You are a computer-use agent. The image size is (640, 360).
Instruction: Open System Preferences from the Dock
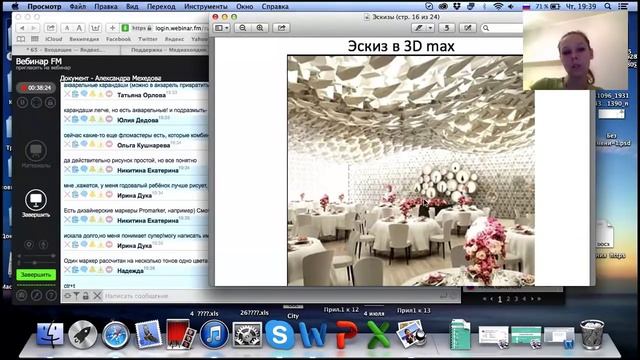pyautogui.click(x=247, y=335)
